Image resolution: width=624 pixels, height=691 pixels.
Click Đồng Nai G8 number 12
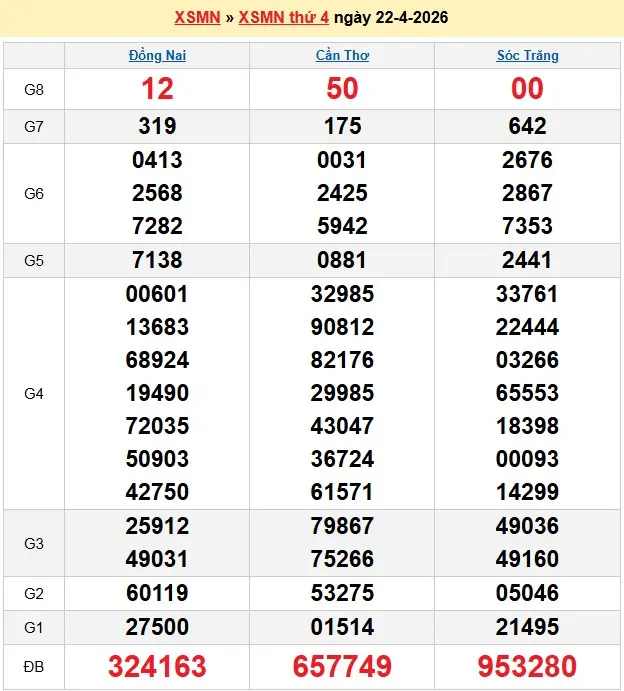point(157,89)
